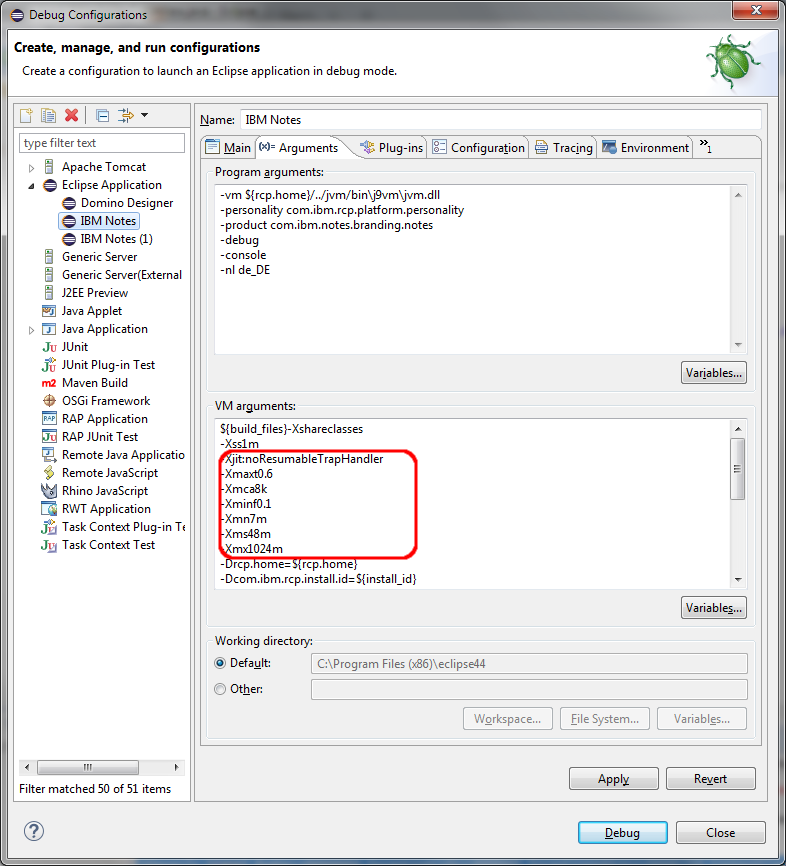Select the Default working directory radio button
The image size is (786, 866).
(x=221, y=663)
